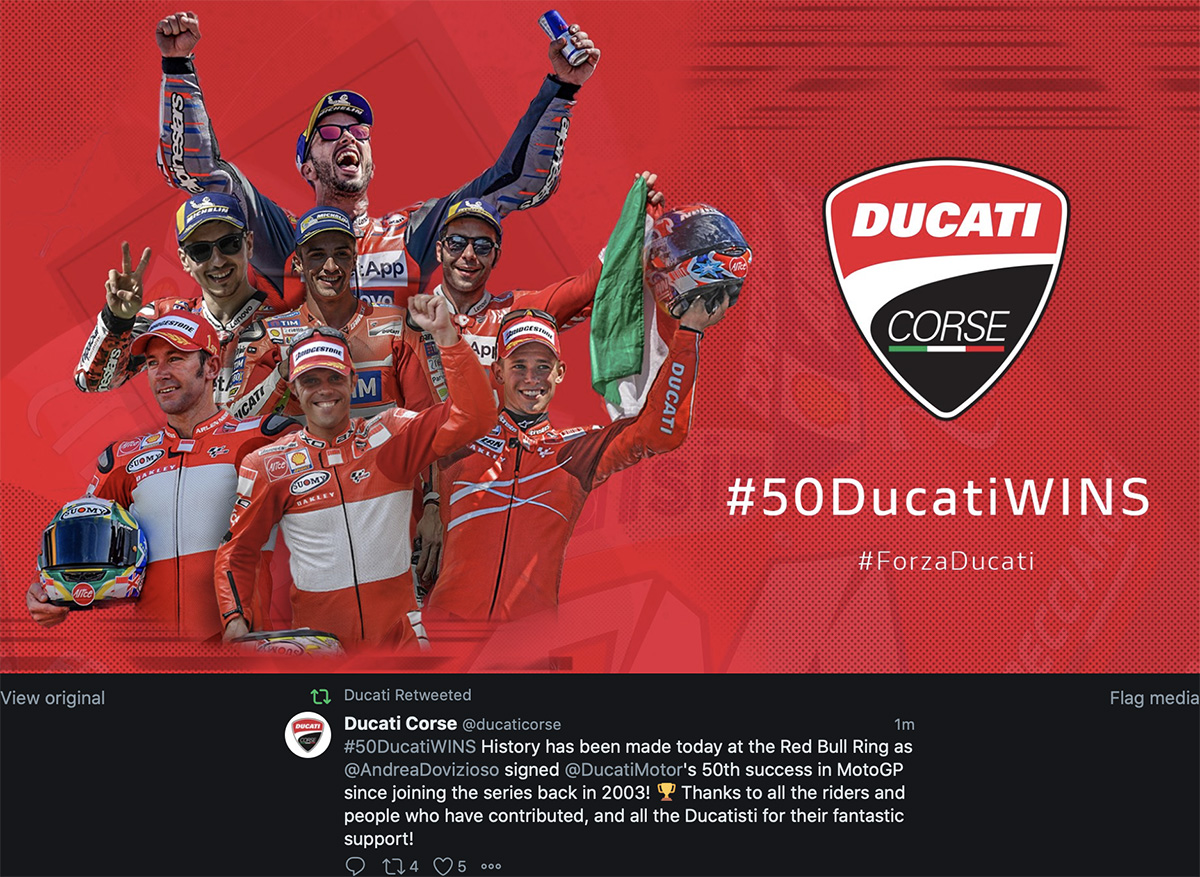Click the Ducati Corse shield logo in the image
This screenshot has width=1200, height=877.
click(x=946, y=289)
